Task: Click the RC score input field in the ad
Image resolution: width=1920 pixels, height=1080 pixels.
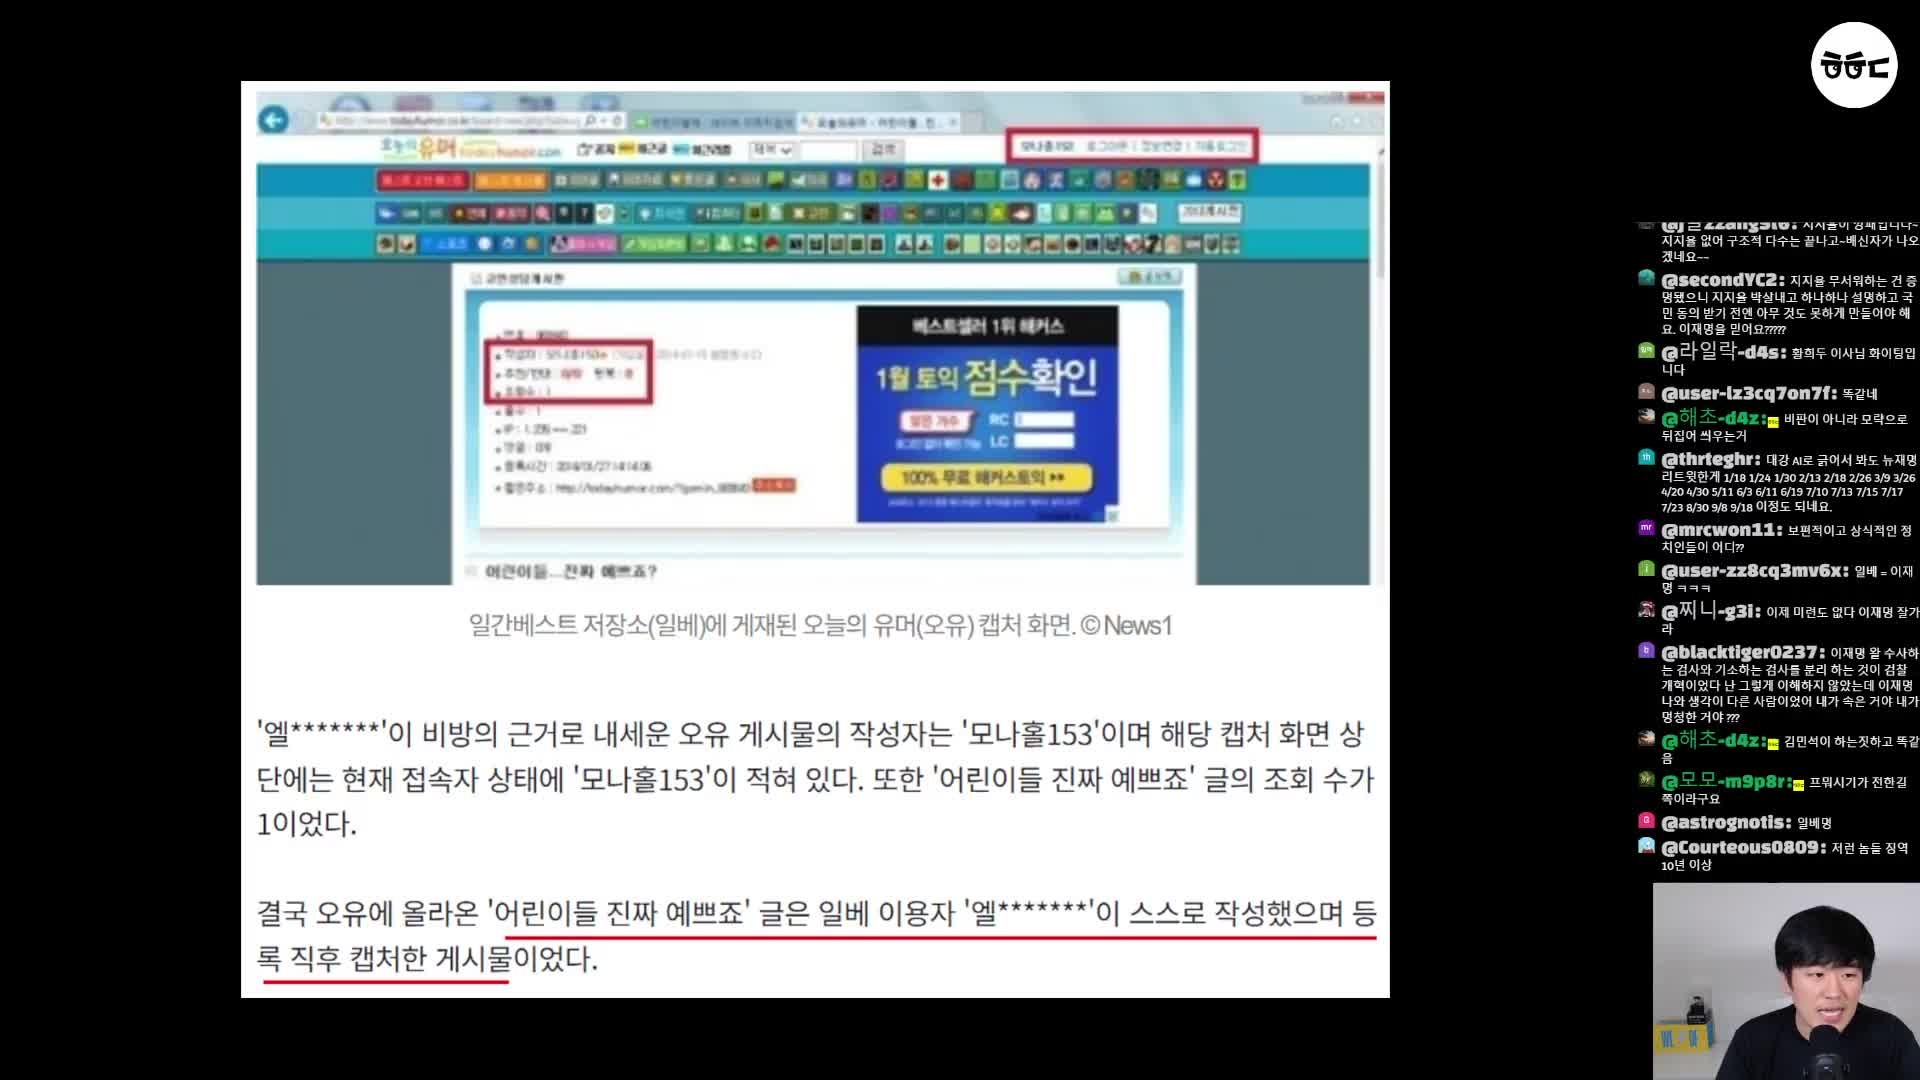Action: tap(1043, 419)
